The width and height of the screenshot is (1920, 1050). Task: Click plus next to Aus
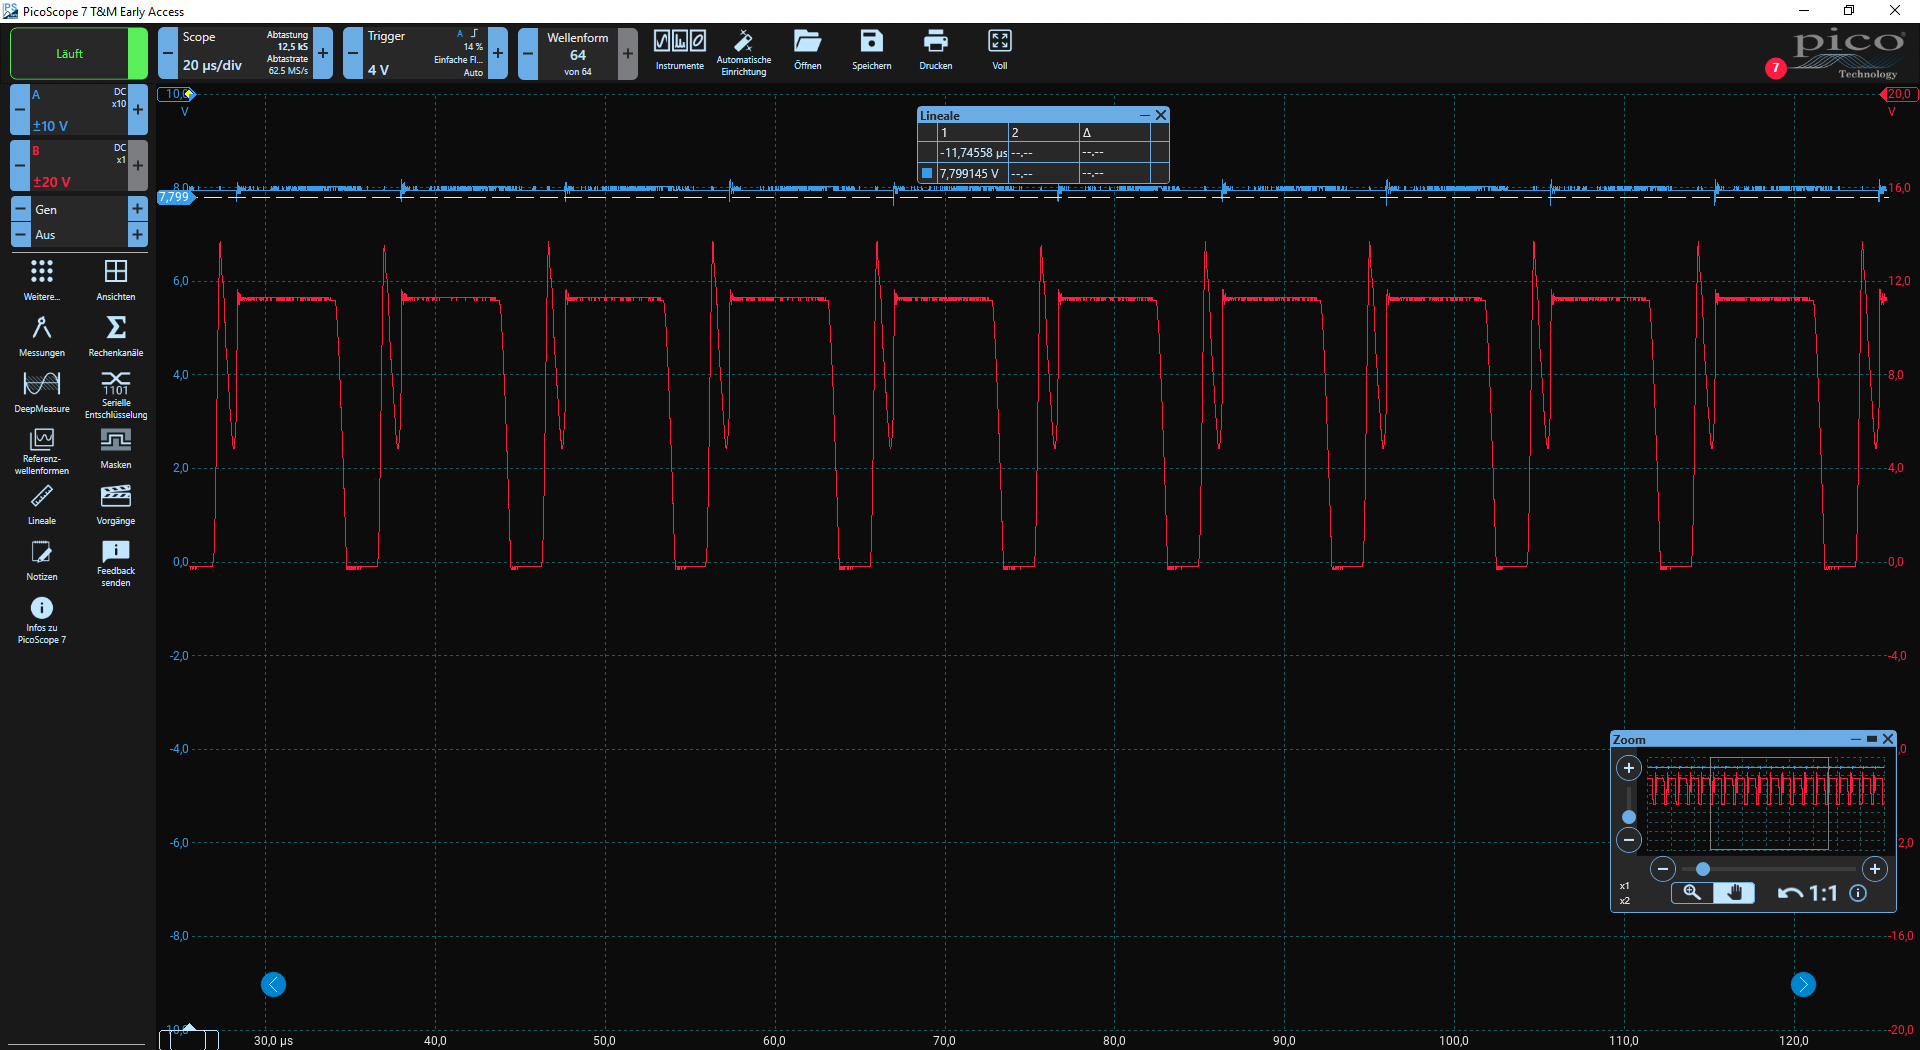(138, 235)
